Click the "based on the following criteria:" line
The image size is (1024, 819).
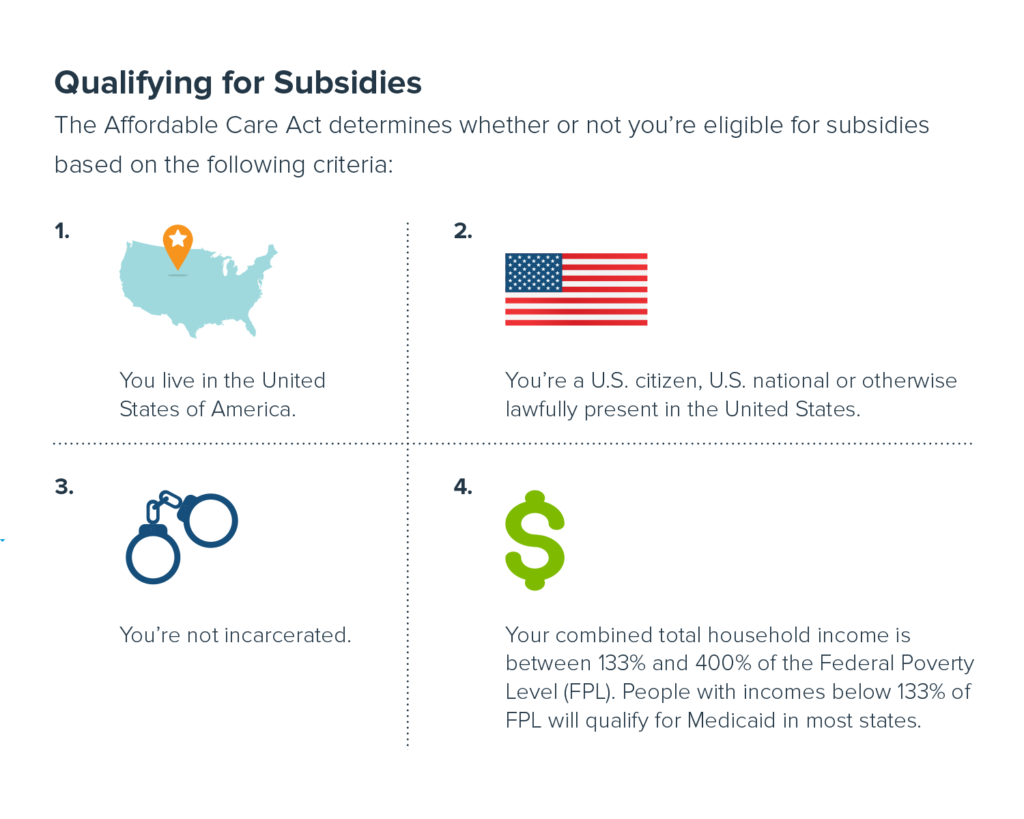224,165
